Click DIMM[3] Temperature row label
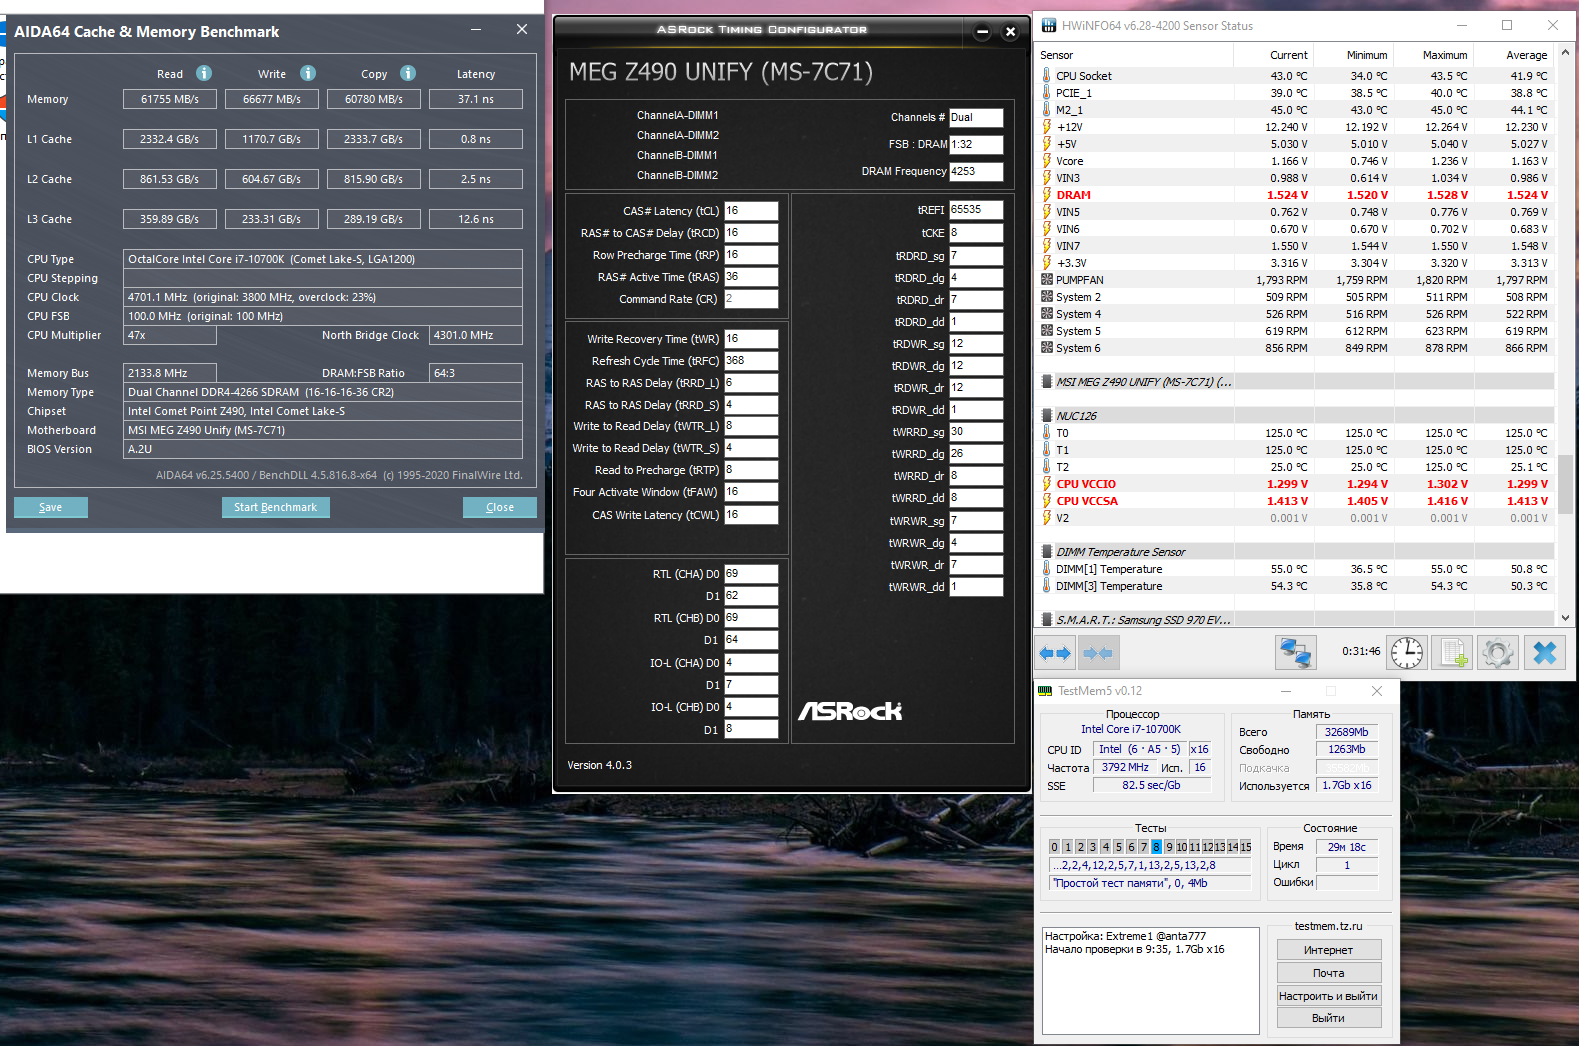Viewport: 1579px width, 1046px height. 1109,586
